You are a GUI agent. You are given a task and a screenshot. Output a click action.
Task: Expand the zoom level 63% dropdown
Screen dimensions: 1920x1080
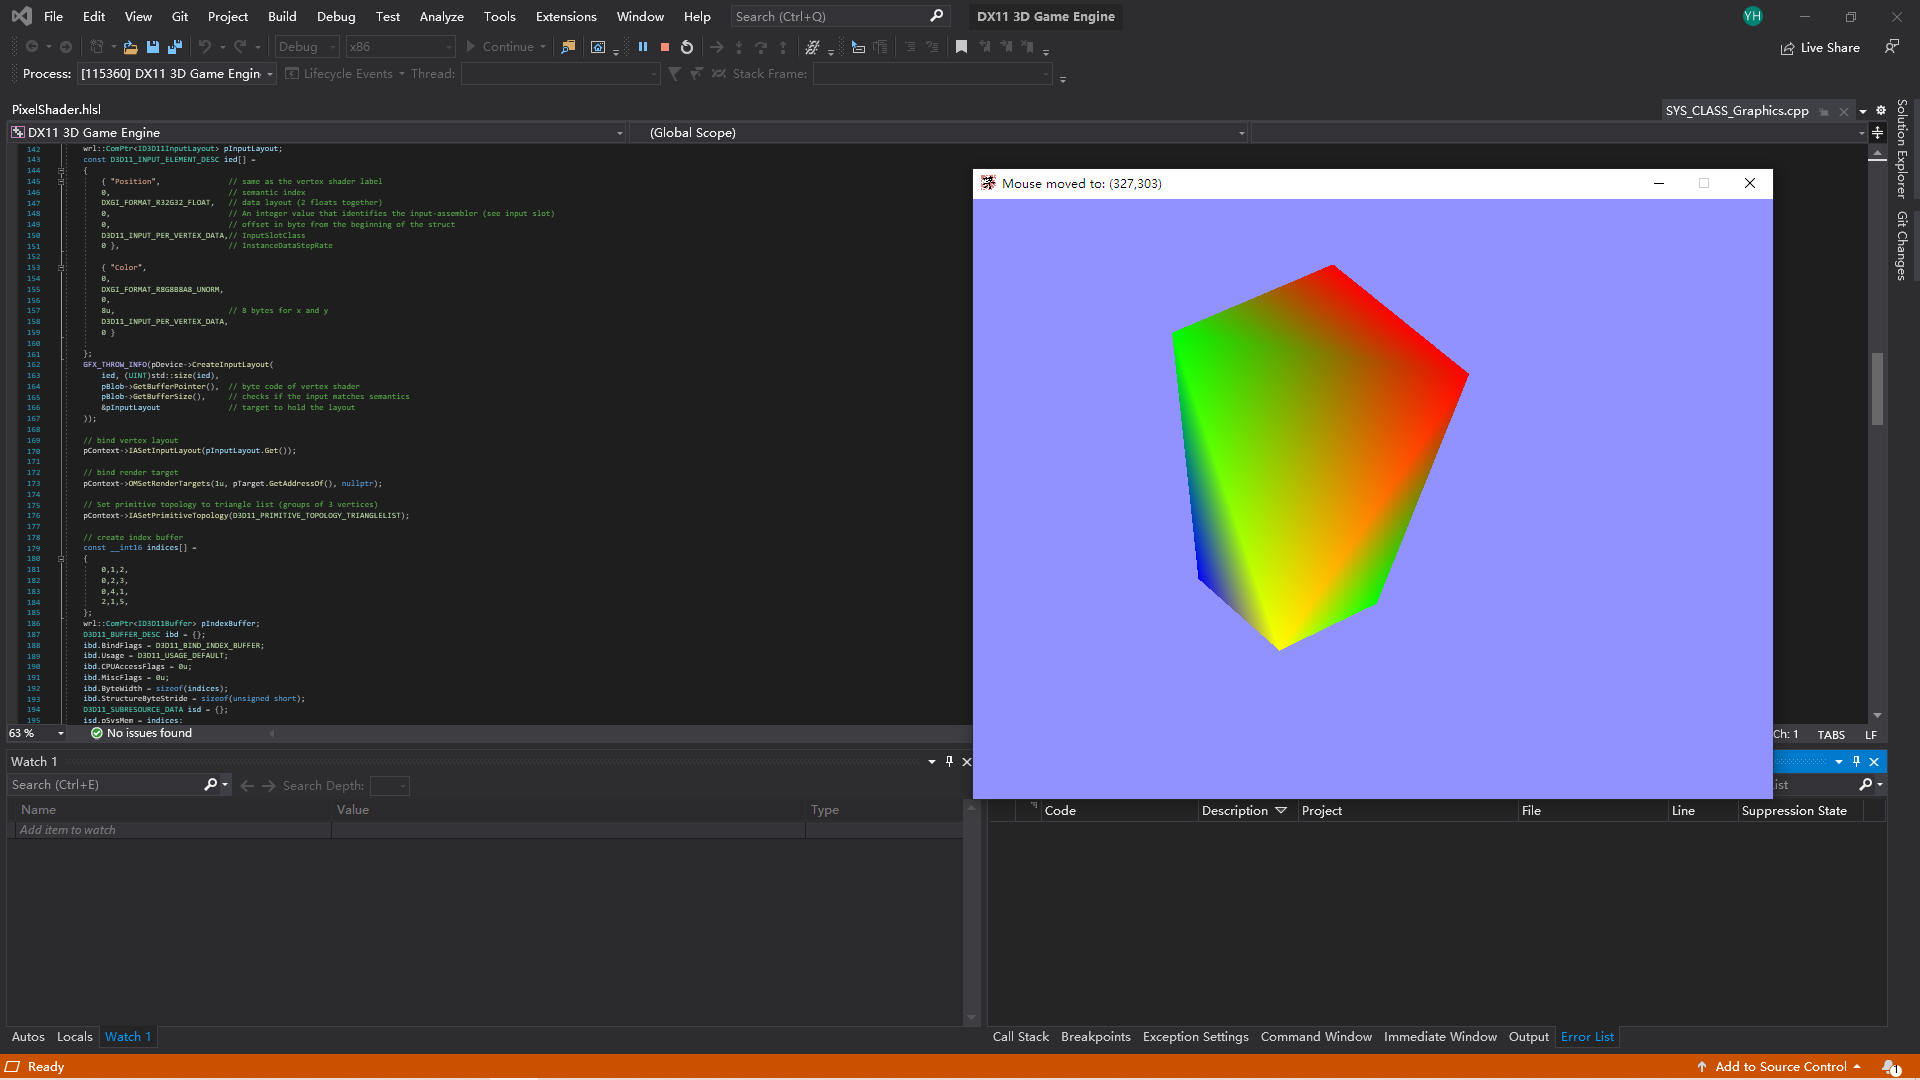click(x=61, y=734)
